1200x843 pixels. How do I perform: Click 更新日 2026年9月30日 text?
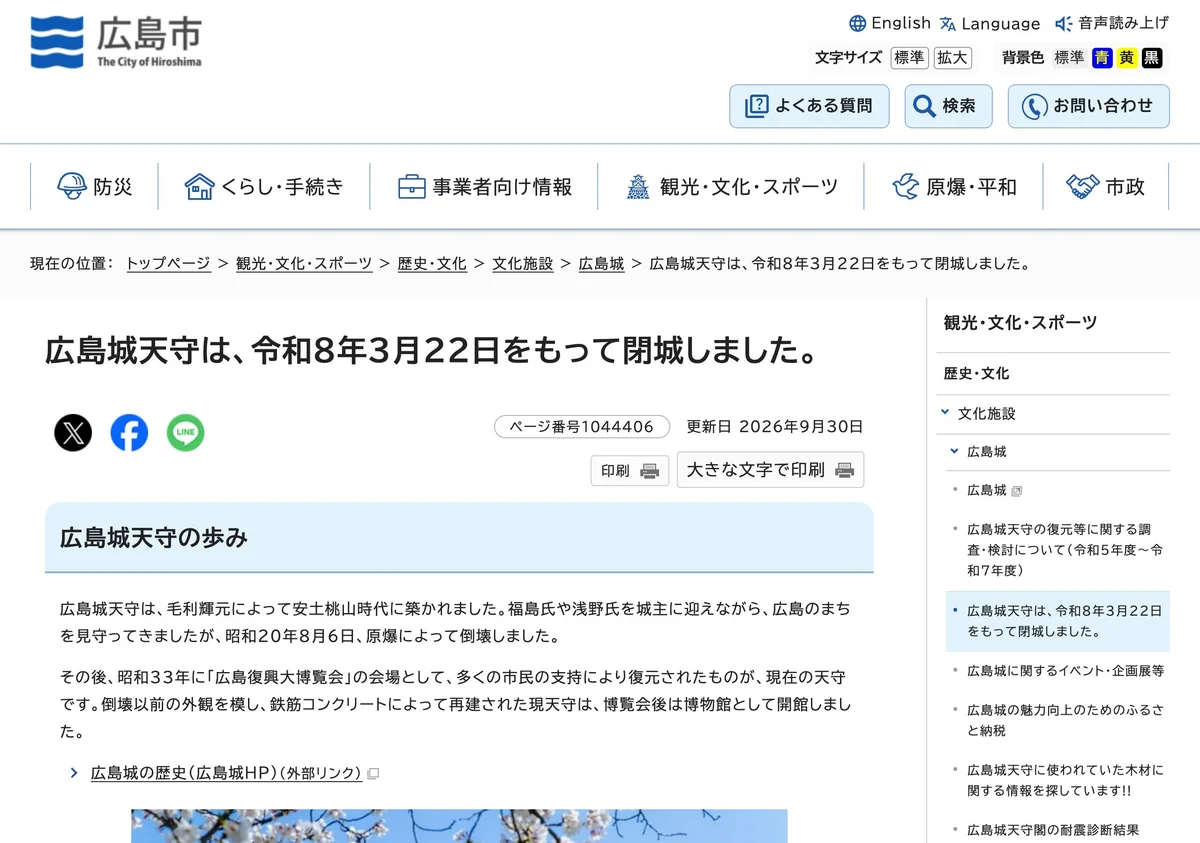click(x=774, y=427)
